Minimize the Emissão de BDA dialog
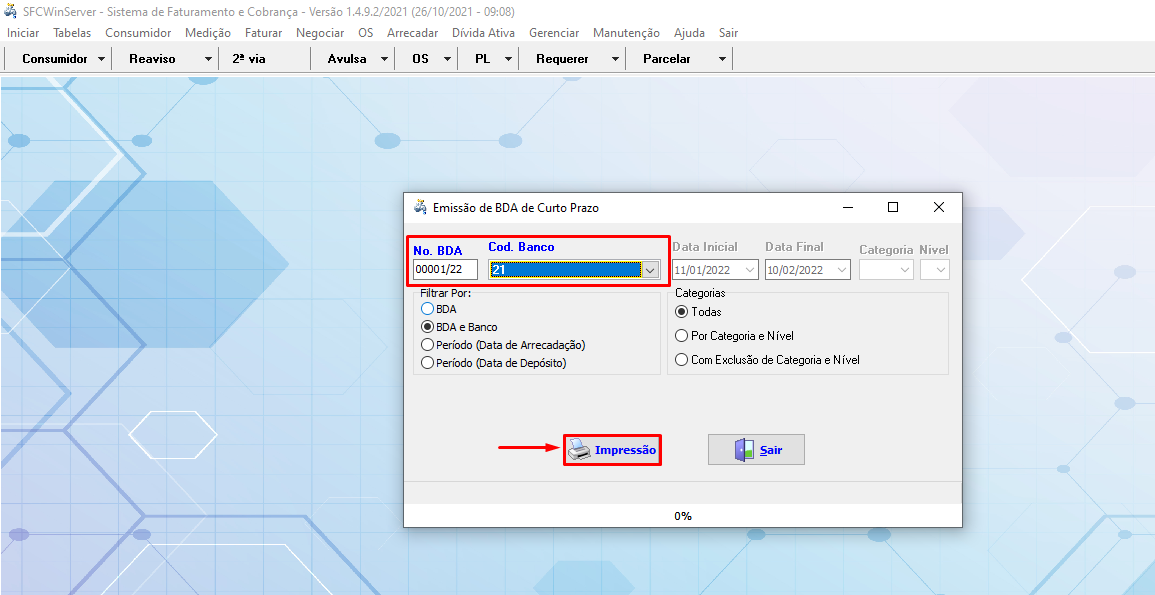 pyautogui.click(x=848, y=207)
